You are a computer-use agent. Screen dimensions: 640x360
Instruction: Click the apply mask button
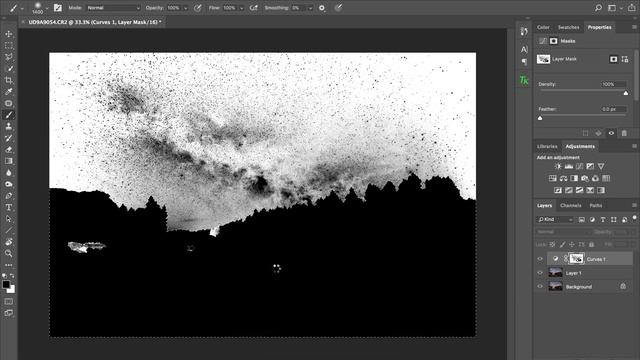[x=598, y=133]
